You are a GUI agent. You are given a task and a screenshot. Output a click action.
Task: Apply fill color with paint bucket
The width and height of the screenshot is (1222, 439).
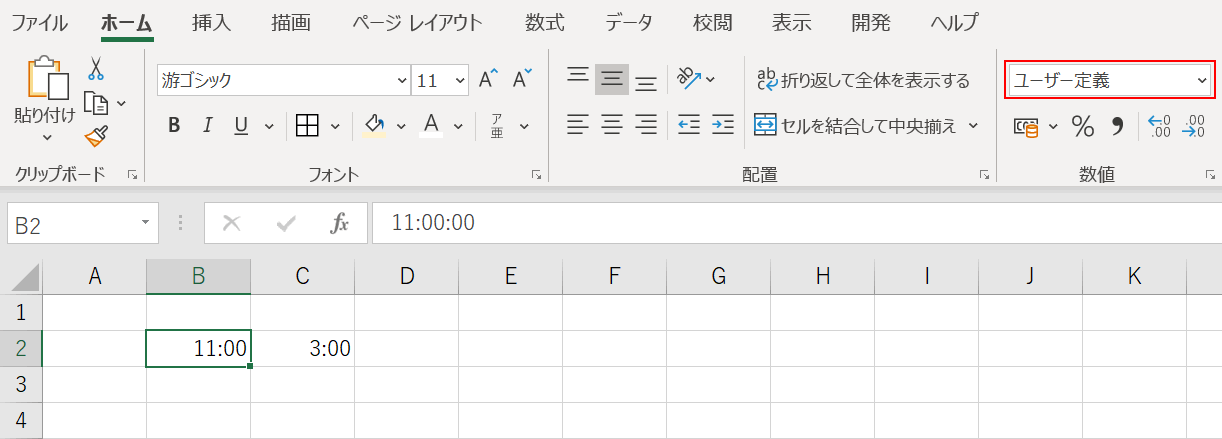[x=375, y=126]
